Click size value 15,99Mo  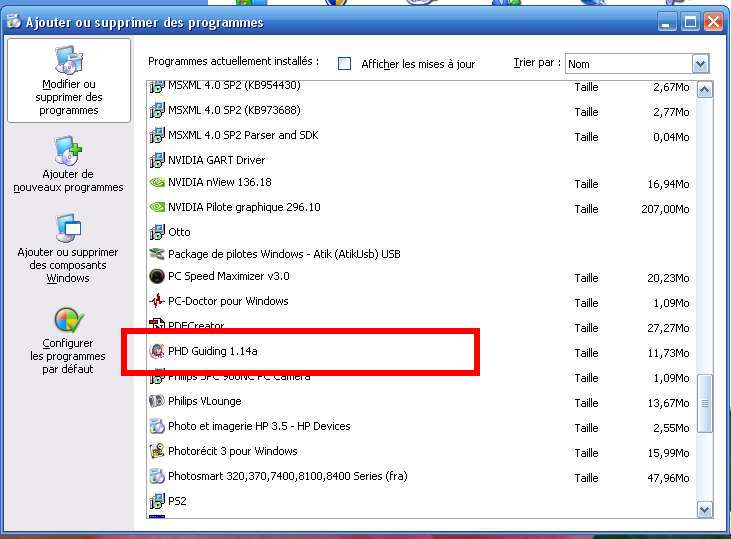tap(668, 453)
